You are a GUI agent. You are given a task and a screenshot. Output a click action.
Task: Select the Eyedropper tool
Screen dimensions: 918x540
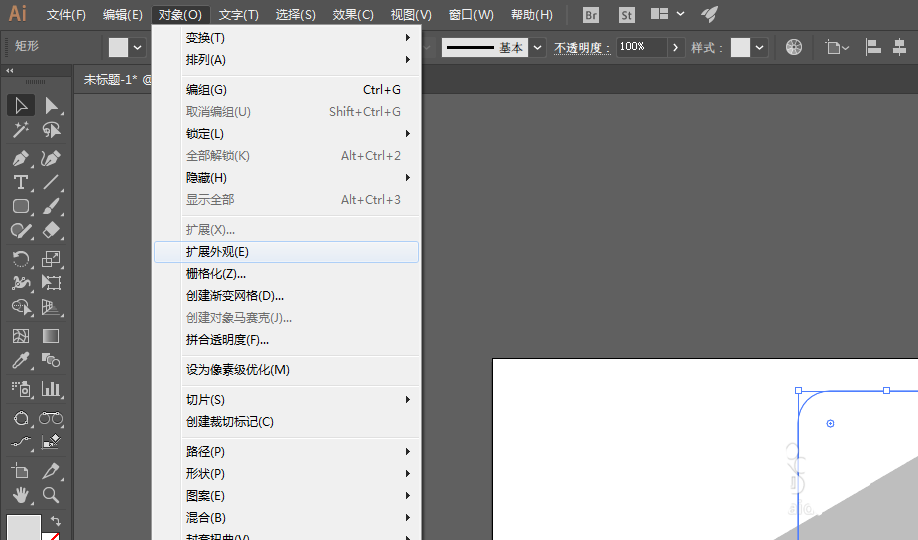pyautogui.click(x=21, y=360)
